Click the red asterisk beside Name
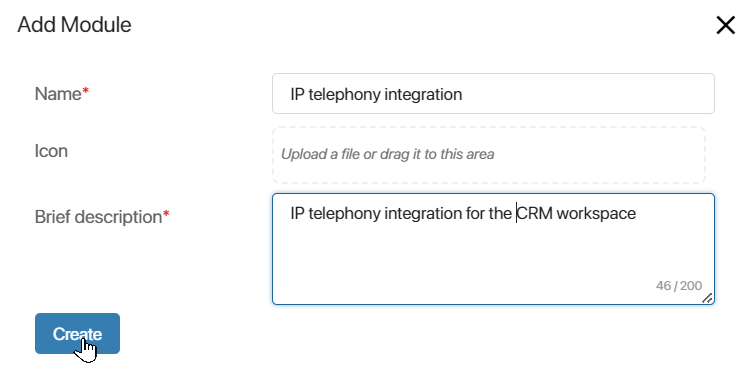Screen dimensions: 744x366 pos(86,91)
